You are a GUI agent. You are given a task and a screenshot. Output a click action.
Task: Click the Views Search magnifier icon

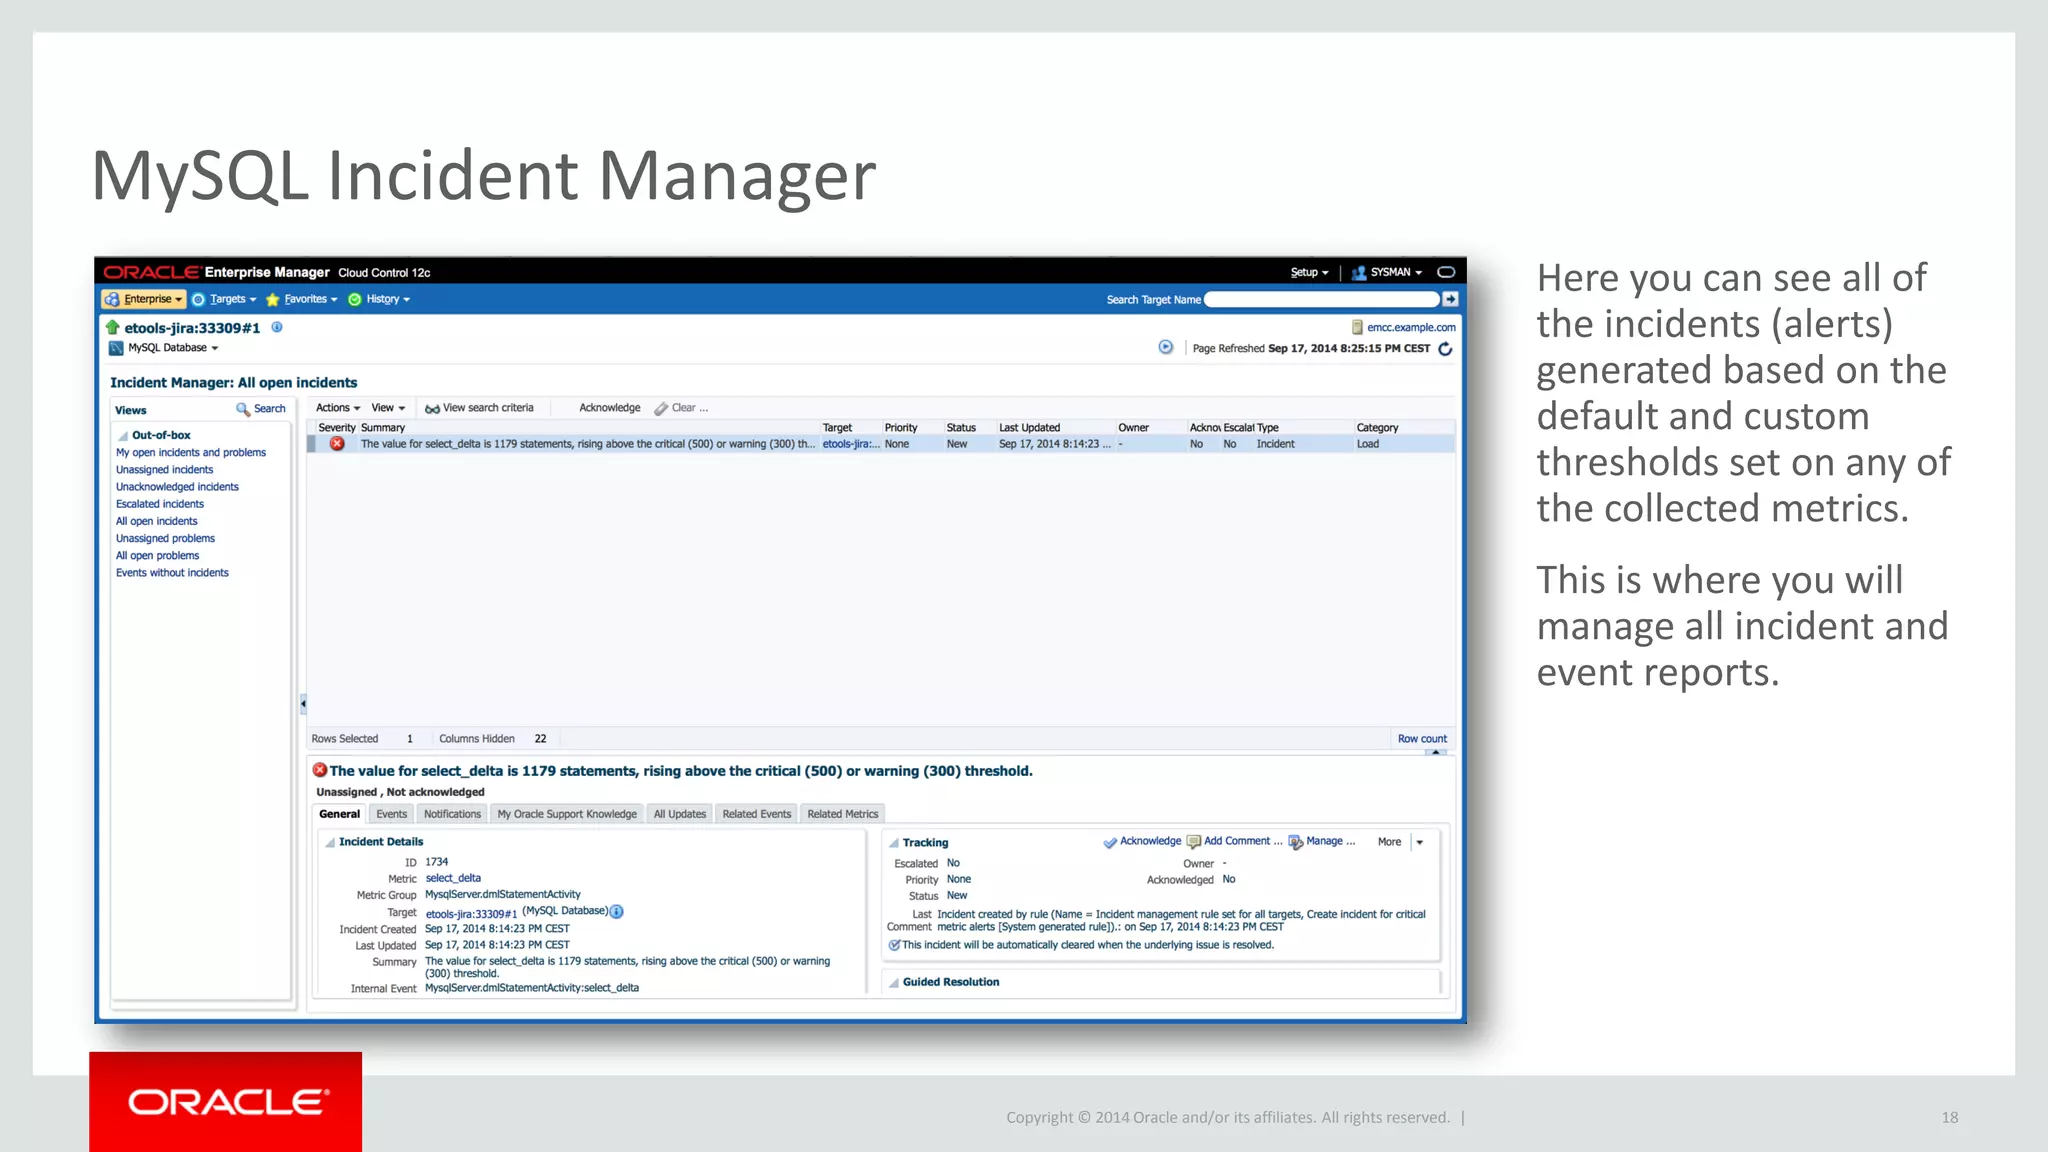pos(242,409)
